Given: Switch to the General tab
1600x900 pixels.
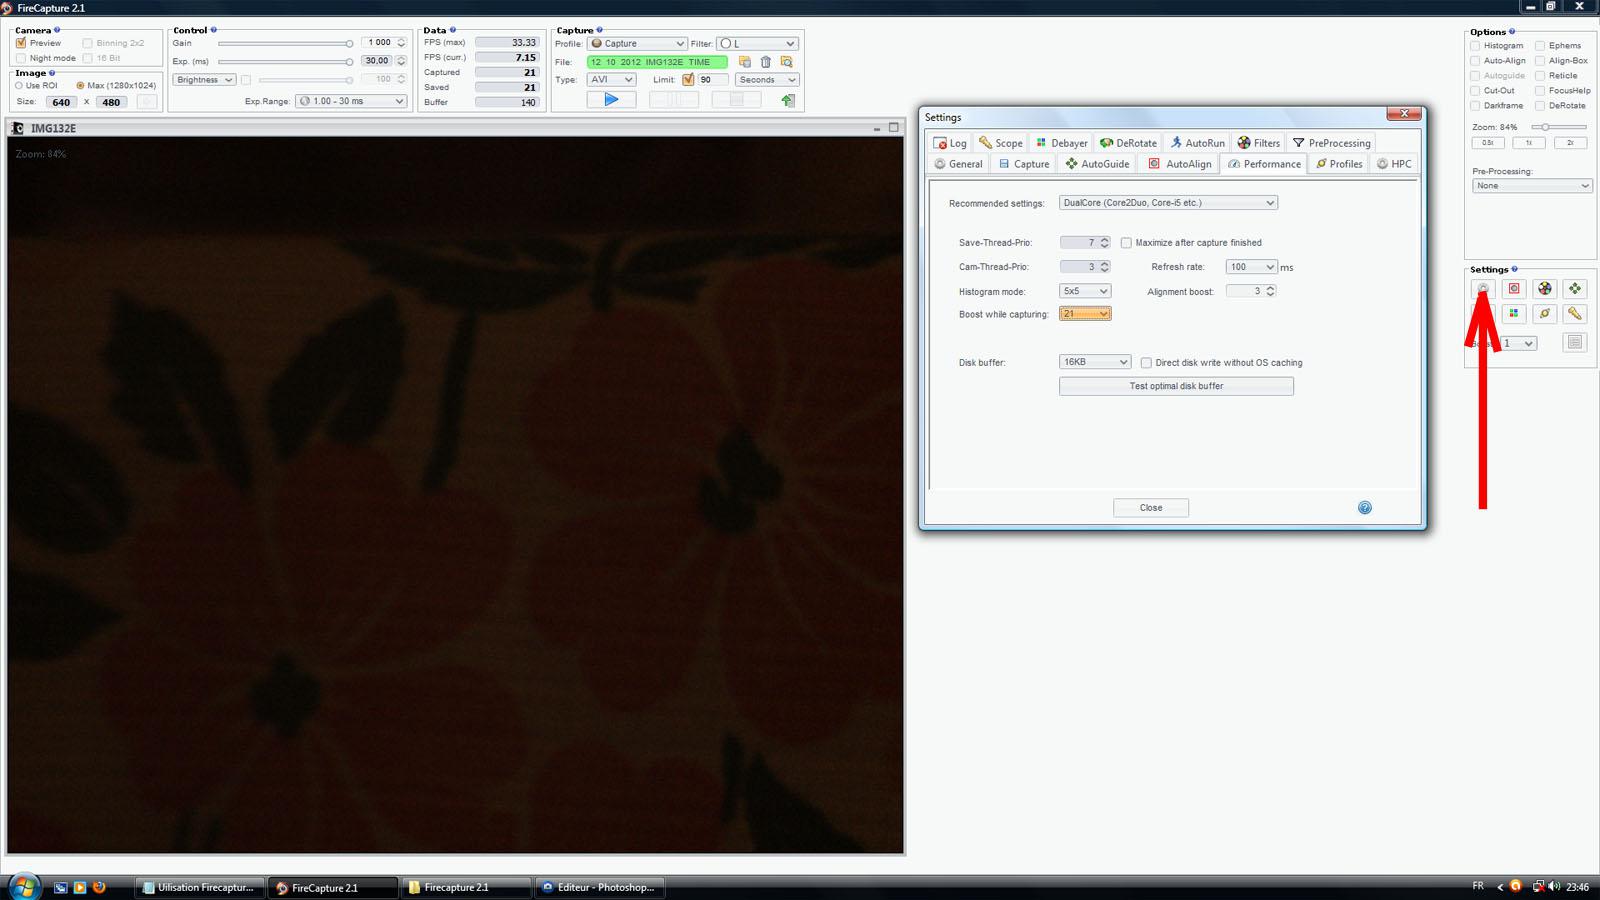Looking at the screenshot, I should (958, 164).
